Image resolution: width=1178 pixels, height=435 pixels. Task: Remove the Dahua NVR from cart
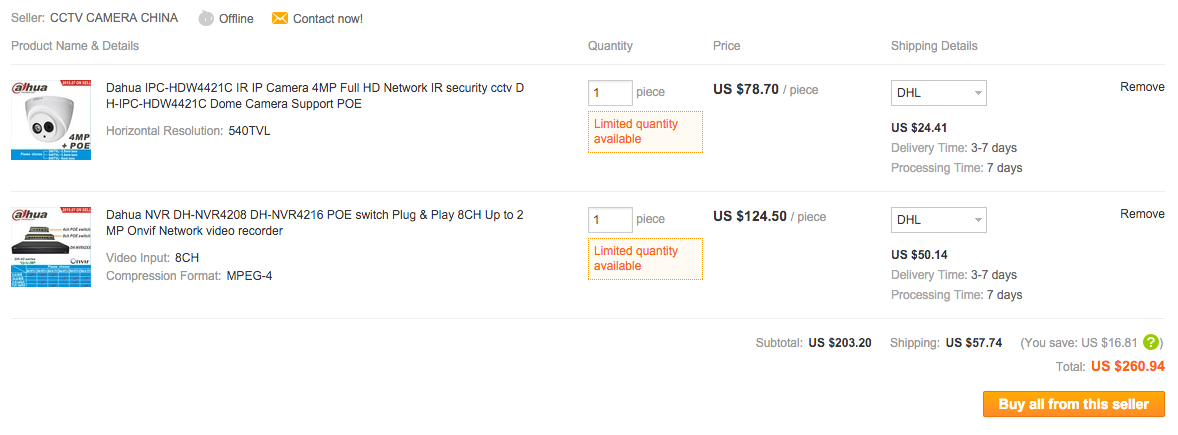pyautogui.click(x=1142, y=214)
